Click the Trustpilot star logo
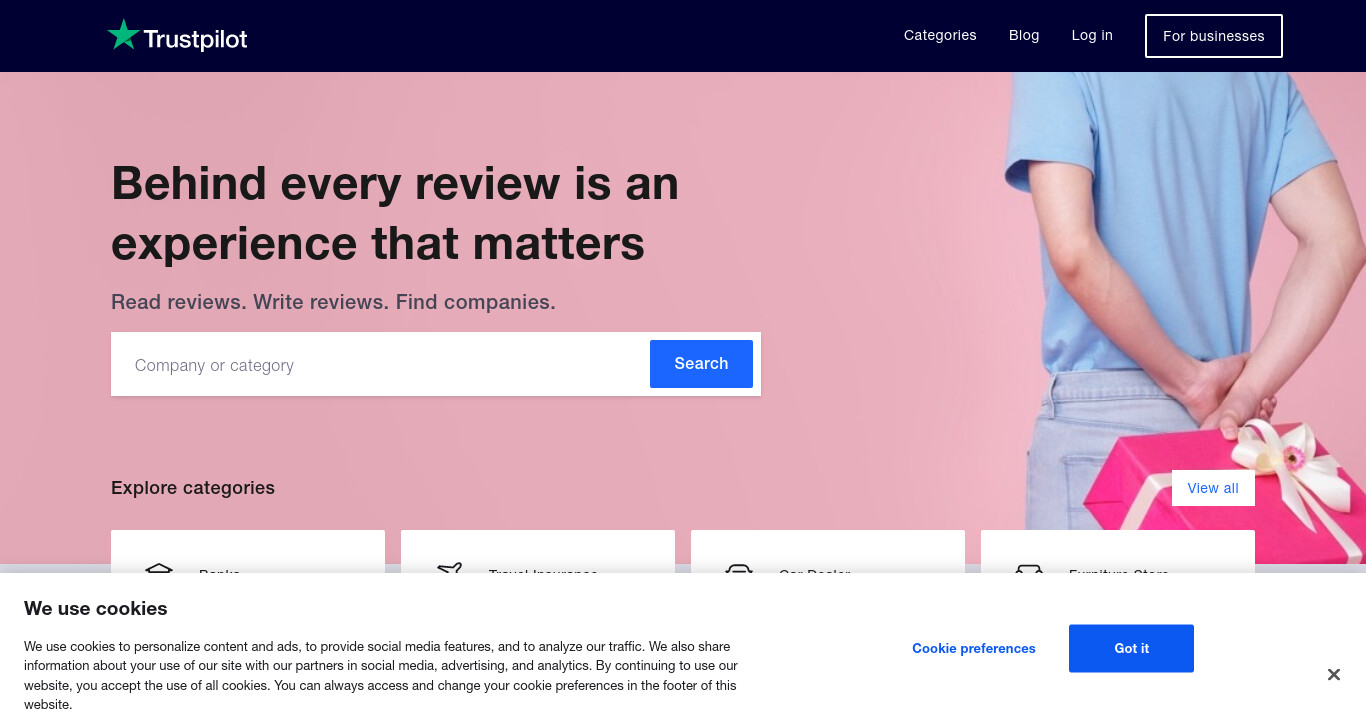Screen dimensions: 1366x728 177,36
